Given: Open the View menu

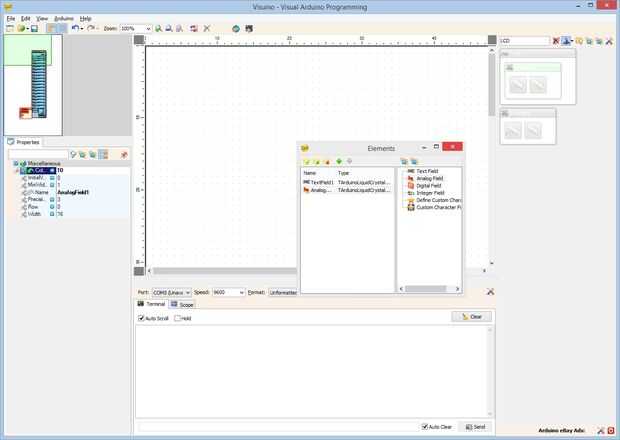Looking at the screenshot, I should click(42, 19).
